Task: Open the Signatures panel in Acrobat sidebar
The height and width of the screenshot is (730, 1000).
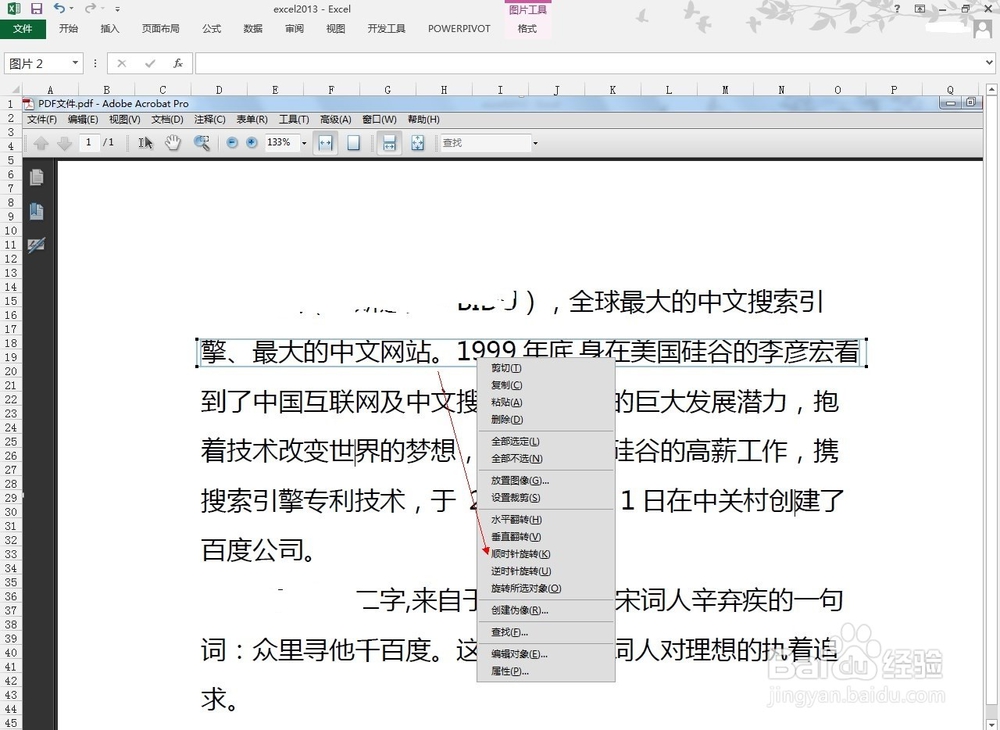Action: coord(36,245)
